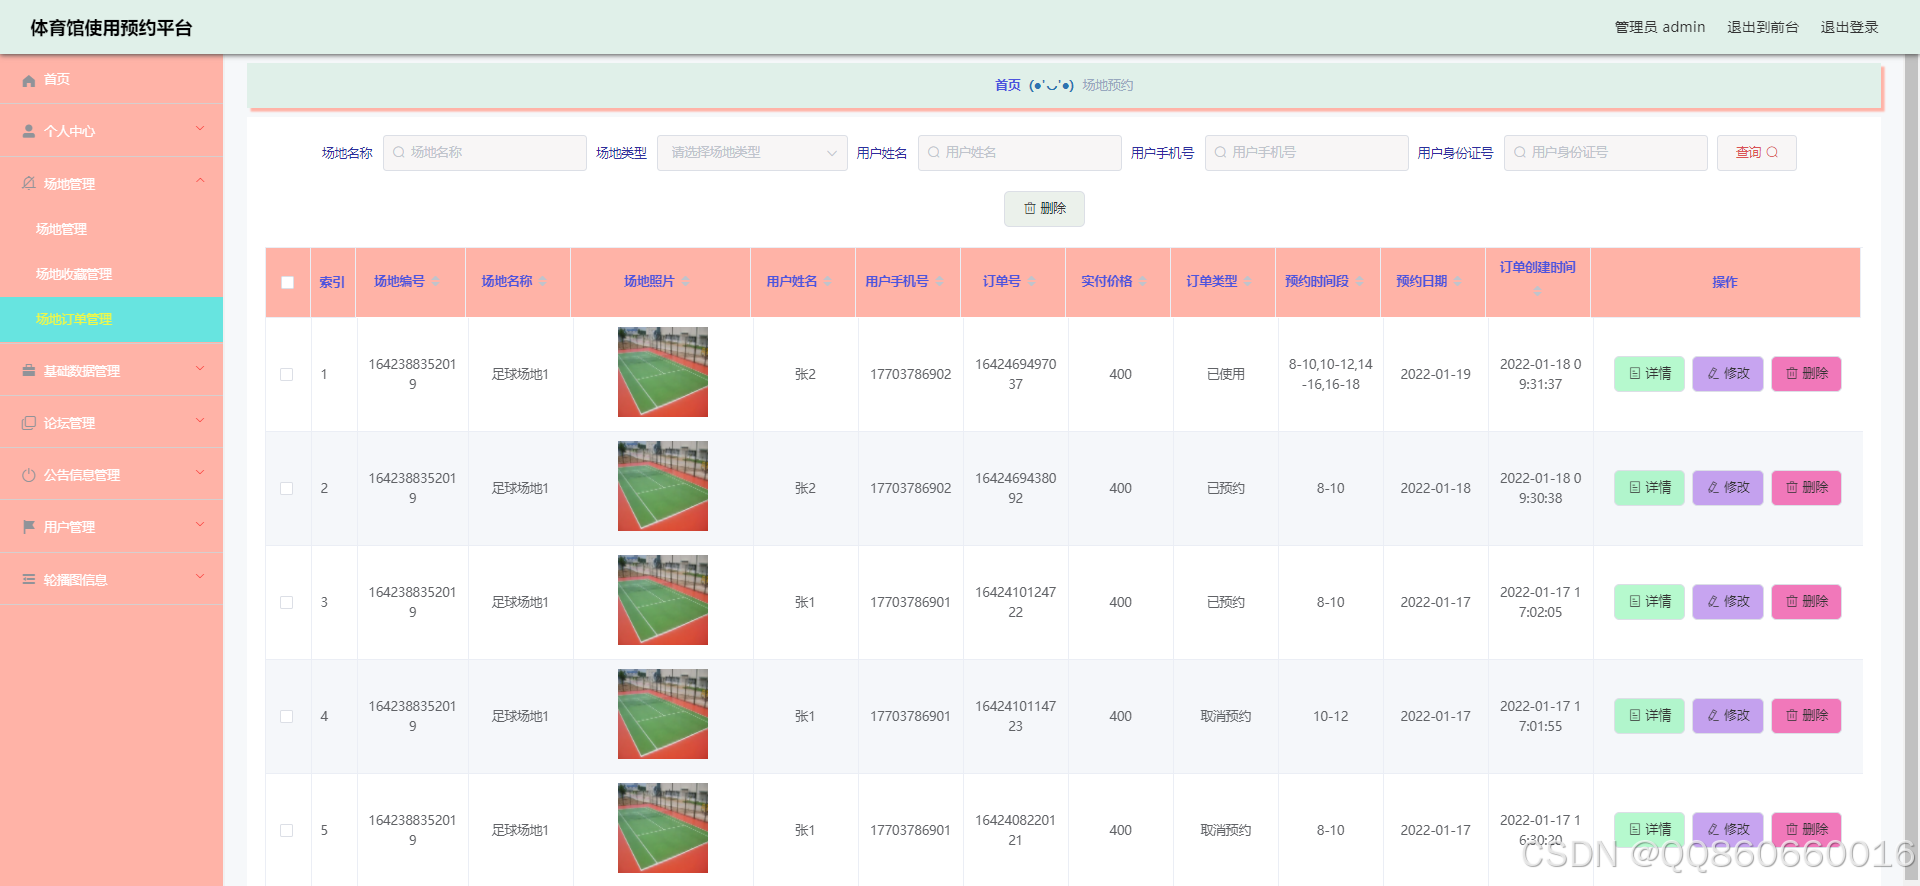The height and width of the screenshot is (886, 1920).
Task: Click 删除 for order 1642469497037
Action: point(1806,374)
